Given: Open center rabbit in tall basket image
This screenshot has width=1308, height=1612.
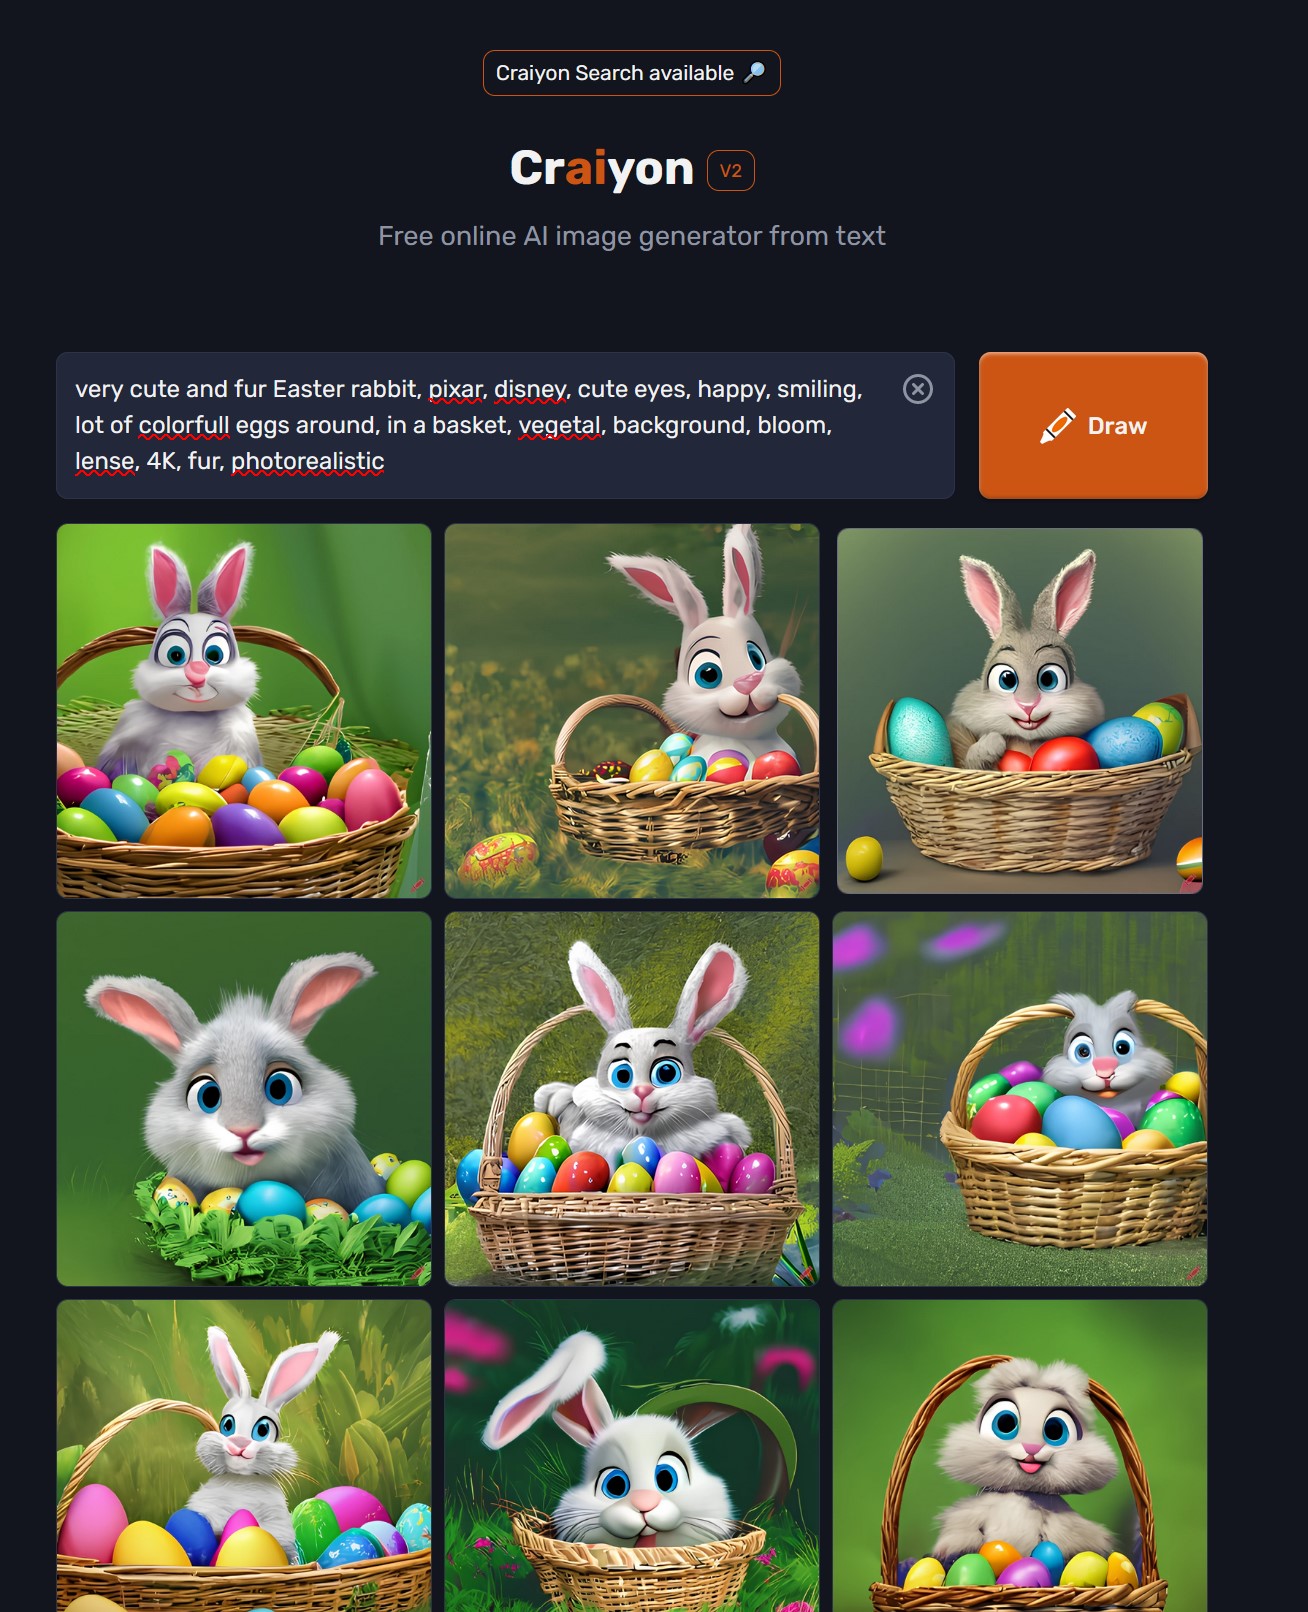Looking at the screenshot, I should point(632,1099).
